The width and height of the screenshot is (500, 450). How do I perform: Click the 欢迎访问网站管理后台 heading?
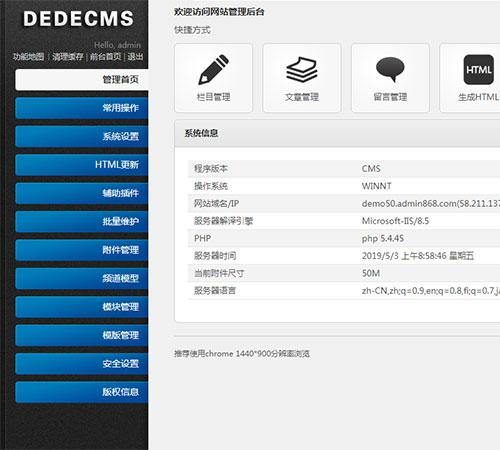(219, 12)
